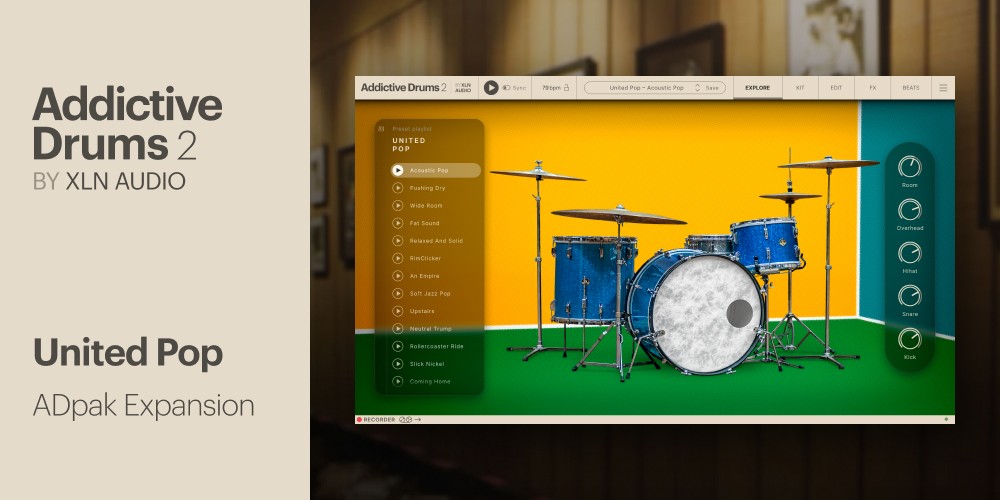This screenshot has height=500, width=1000.
Task: Switch to the KIT tab
Action: (x=800, y=88)
